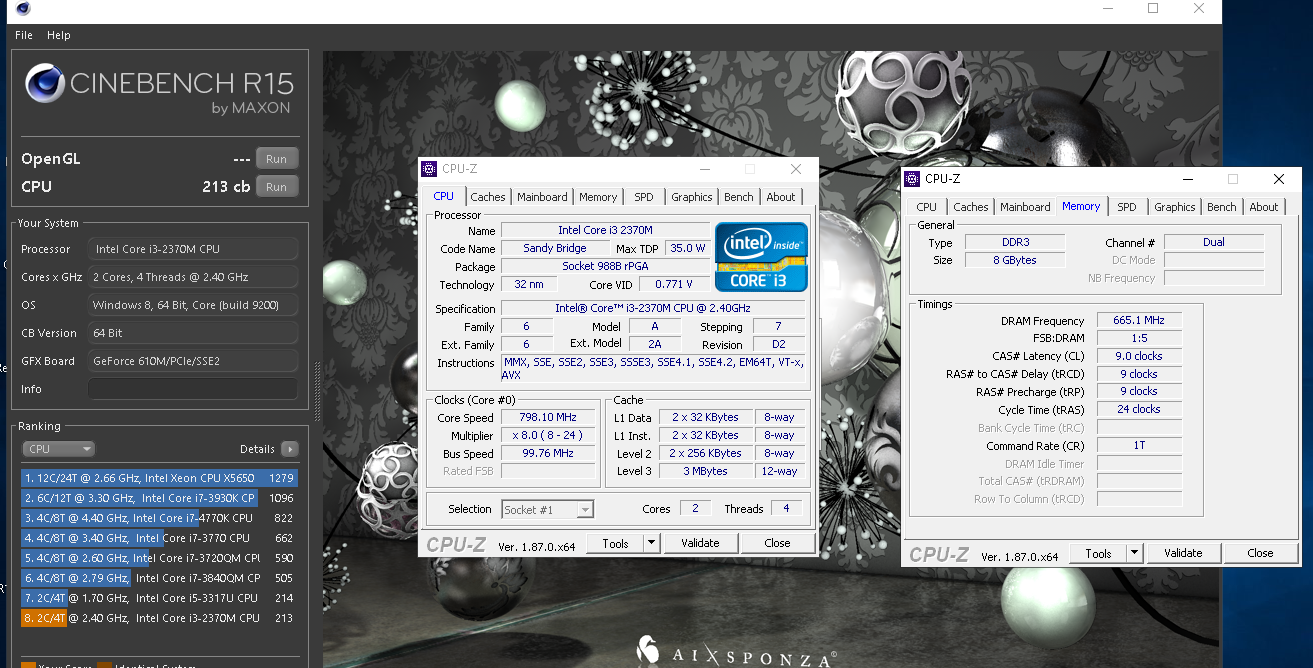The width and height of the screenshot is (1313, 668).
Task: Select ranking entry Core i7-3840QM
Action: coord(159,578)
